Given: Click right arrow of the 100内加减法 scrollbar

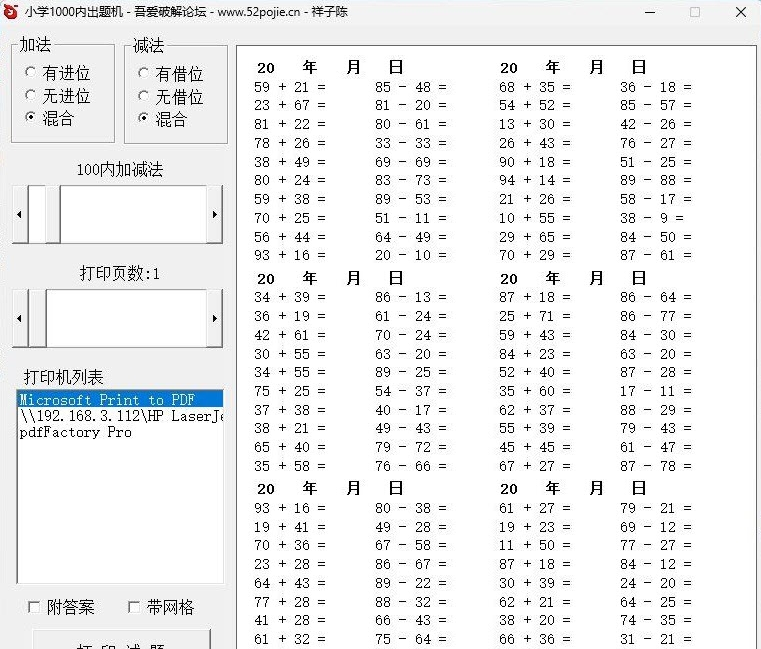Looking at the screenshot, I should 214,215.
